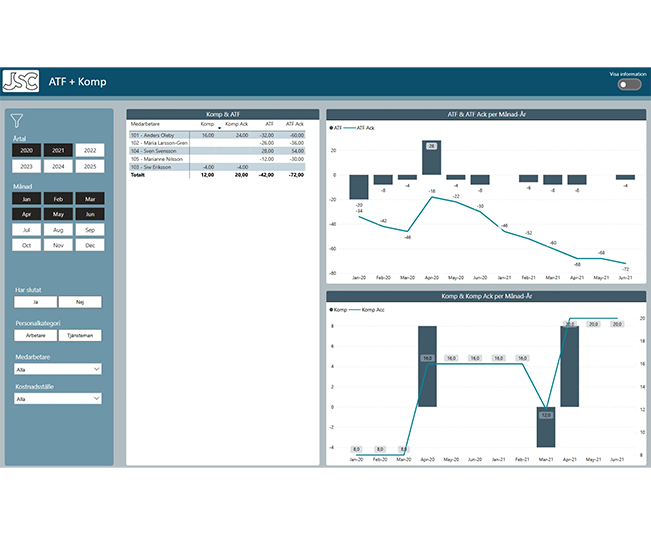
Task: Select year 2024 slicer button
Action: [58, 166]
